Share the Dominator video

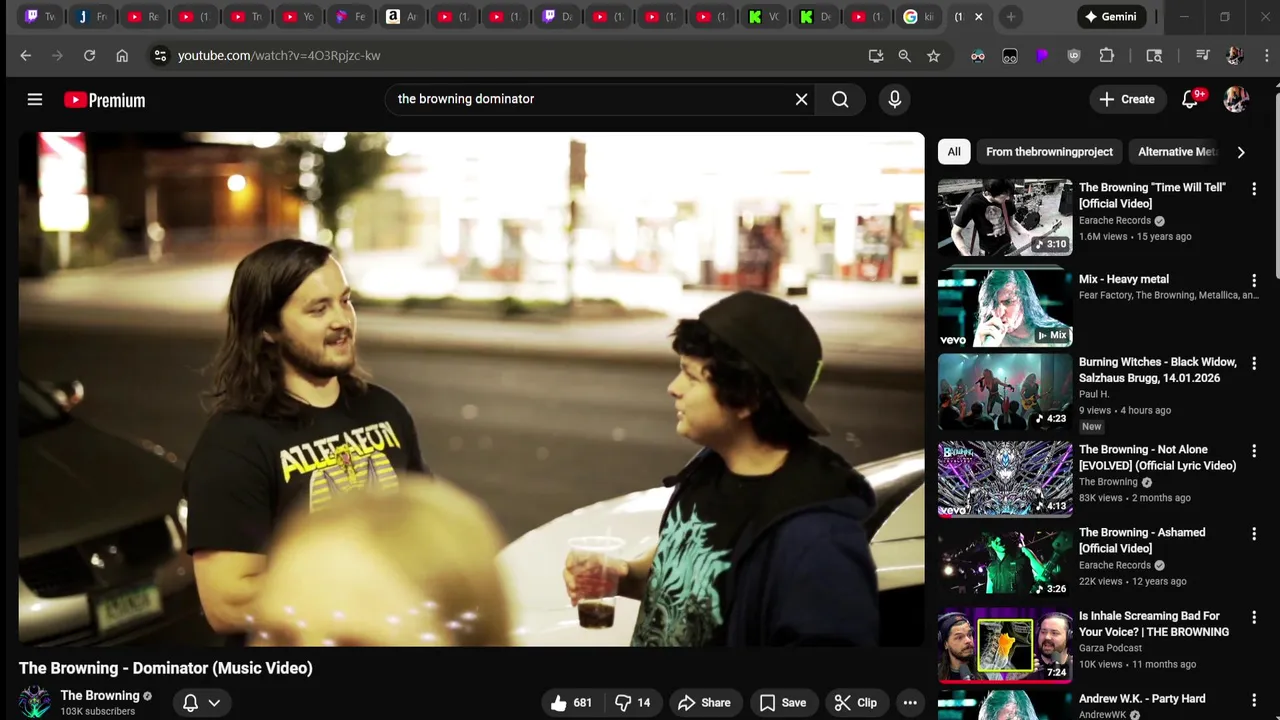click(x=704, y=703)
